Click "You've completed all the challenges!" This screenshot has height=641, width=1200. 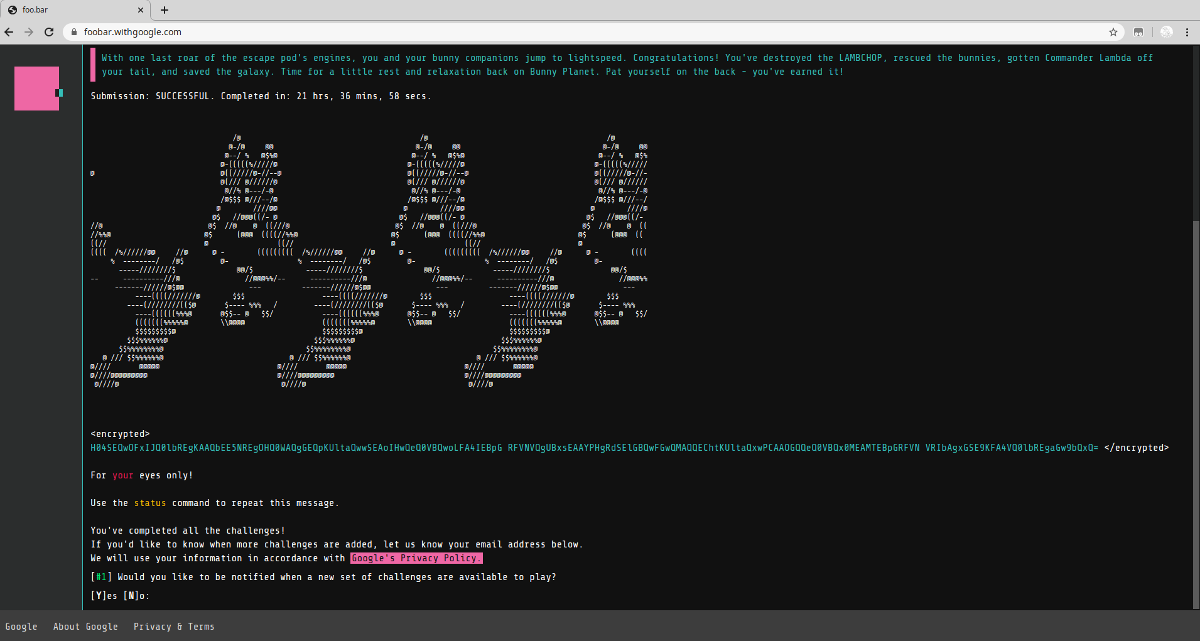coord(188,531)
